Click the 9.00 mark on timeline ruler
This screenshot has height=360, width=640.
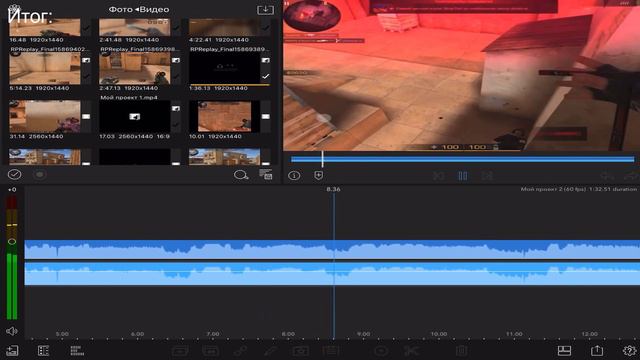363,334
